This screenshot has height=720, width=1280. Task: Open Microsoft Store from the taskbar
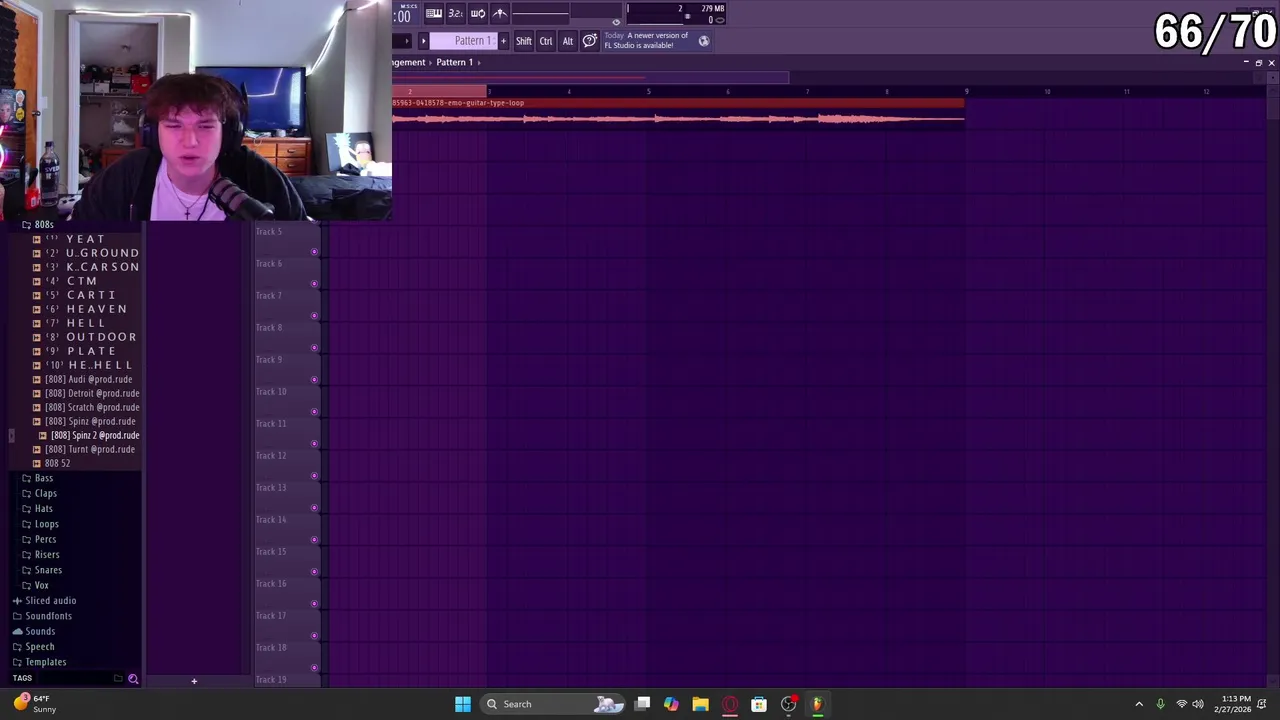759,704
